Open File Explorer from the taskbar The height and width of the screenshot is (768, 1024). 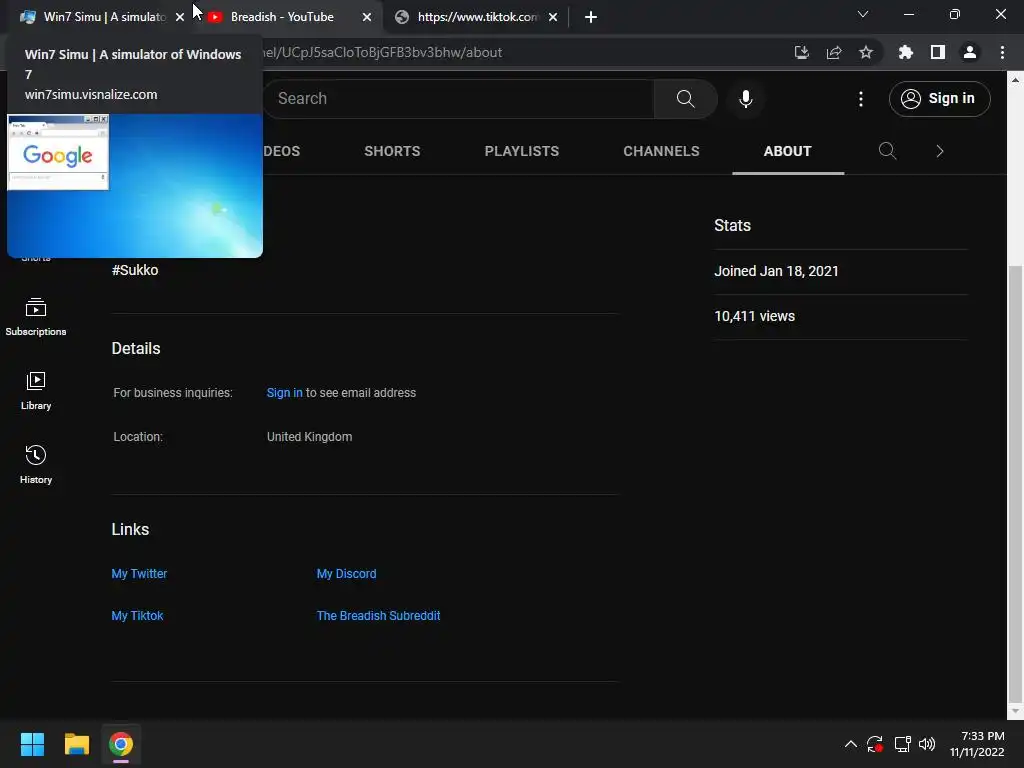point(76,744)
